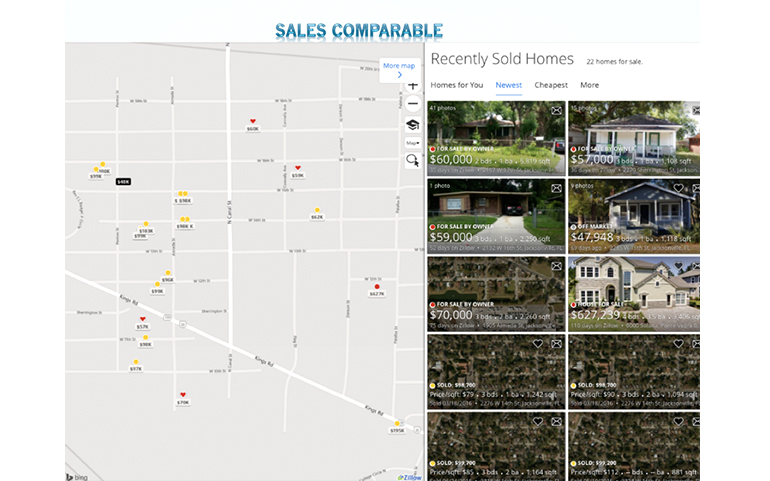Expand the More sorting options
The width and height of the screenshot is (770, 481).
coord(589,85)
